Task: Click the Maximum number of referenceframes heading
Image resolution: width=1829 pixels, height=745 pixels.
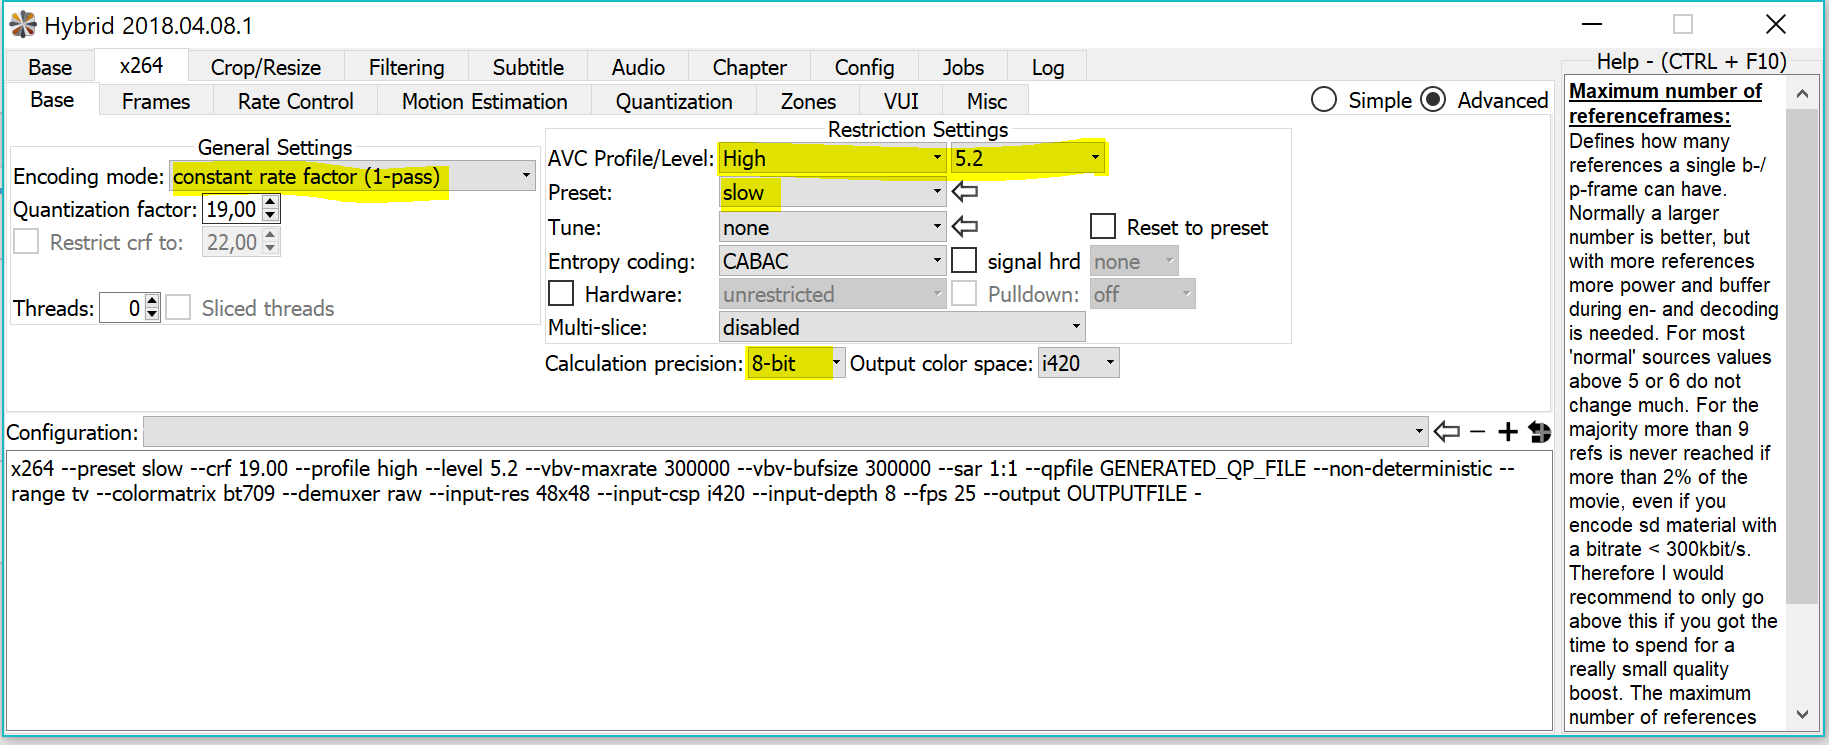Action: [x=1665, y=103]
